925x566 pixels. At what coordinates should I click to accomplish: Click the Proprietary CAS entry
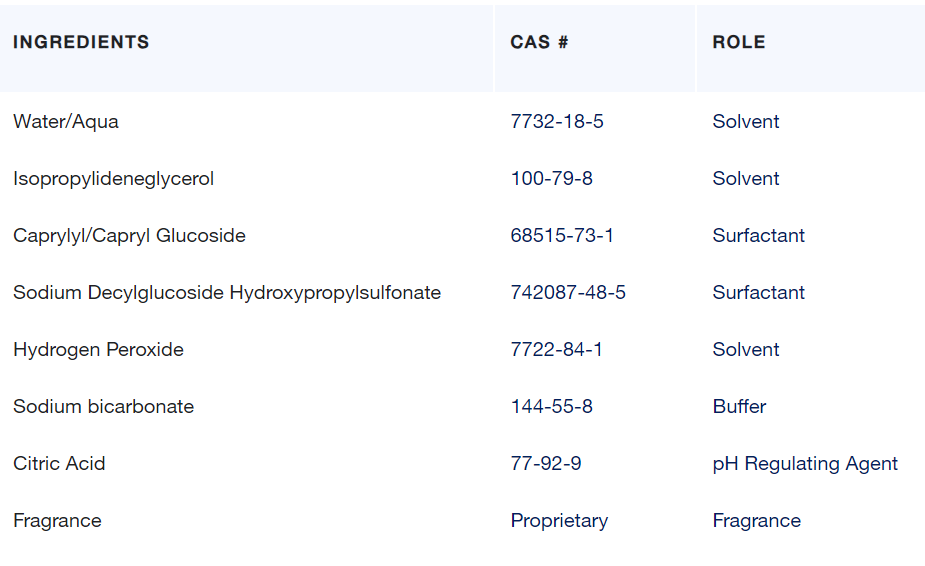point(559,521)
